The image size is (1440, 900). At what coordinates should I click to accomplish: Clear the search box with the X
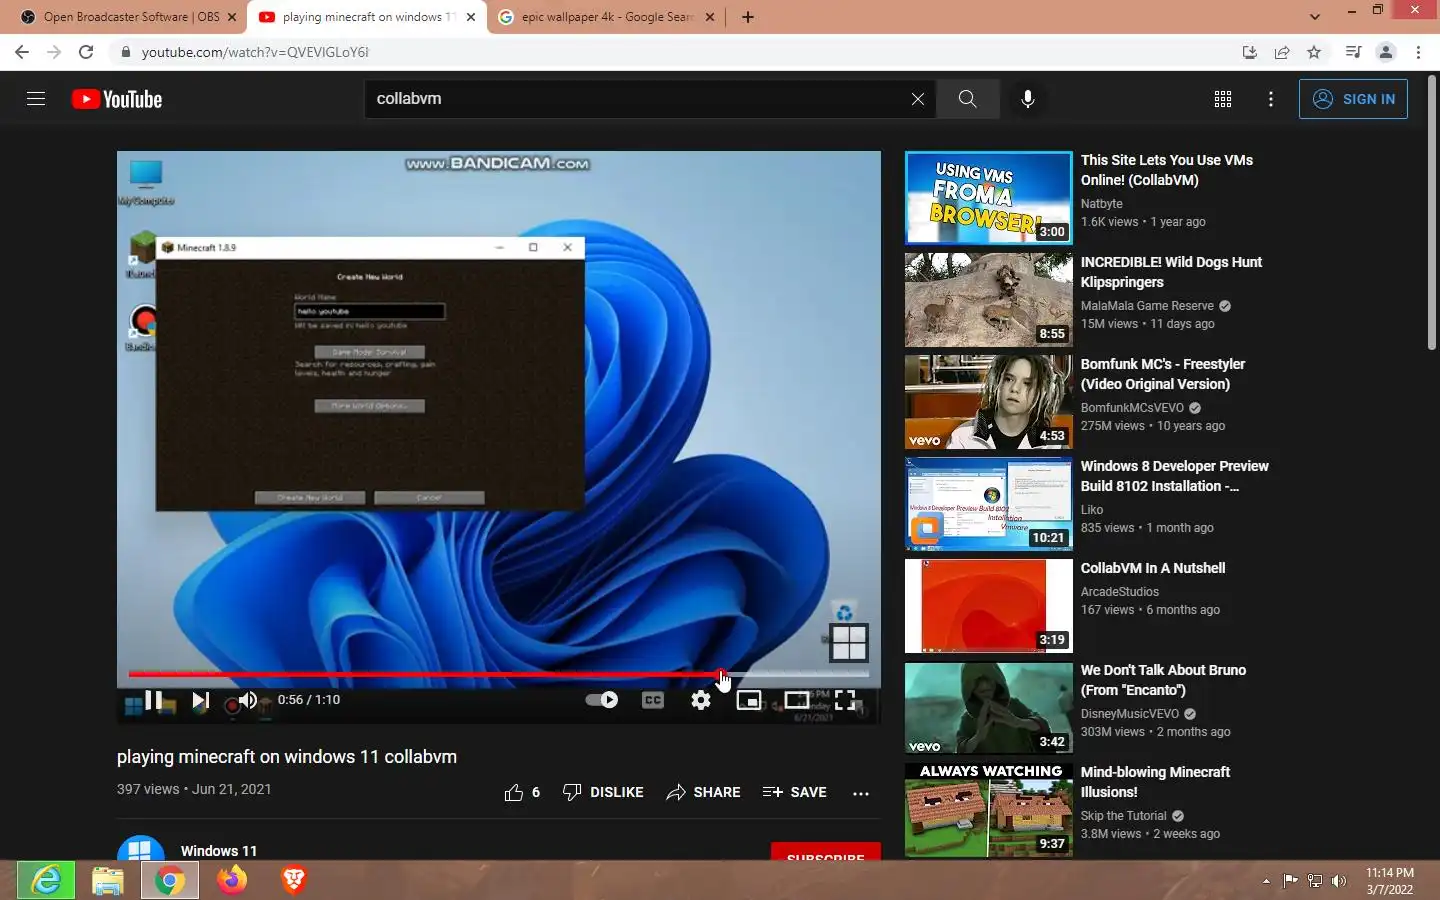coord(918,99)
